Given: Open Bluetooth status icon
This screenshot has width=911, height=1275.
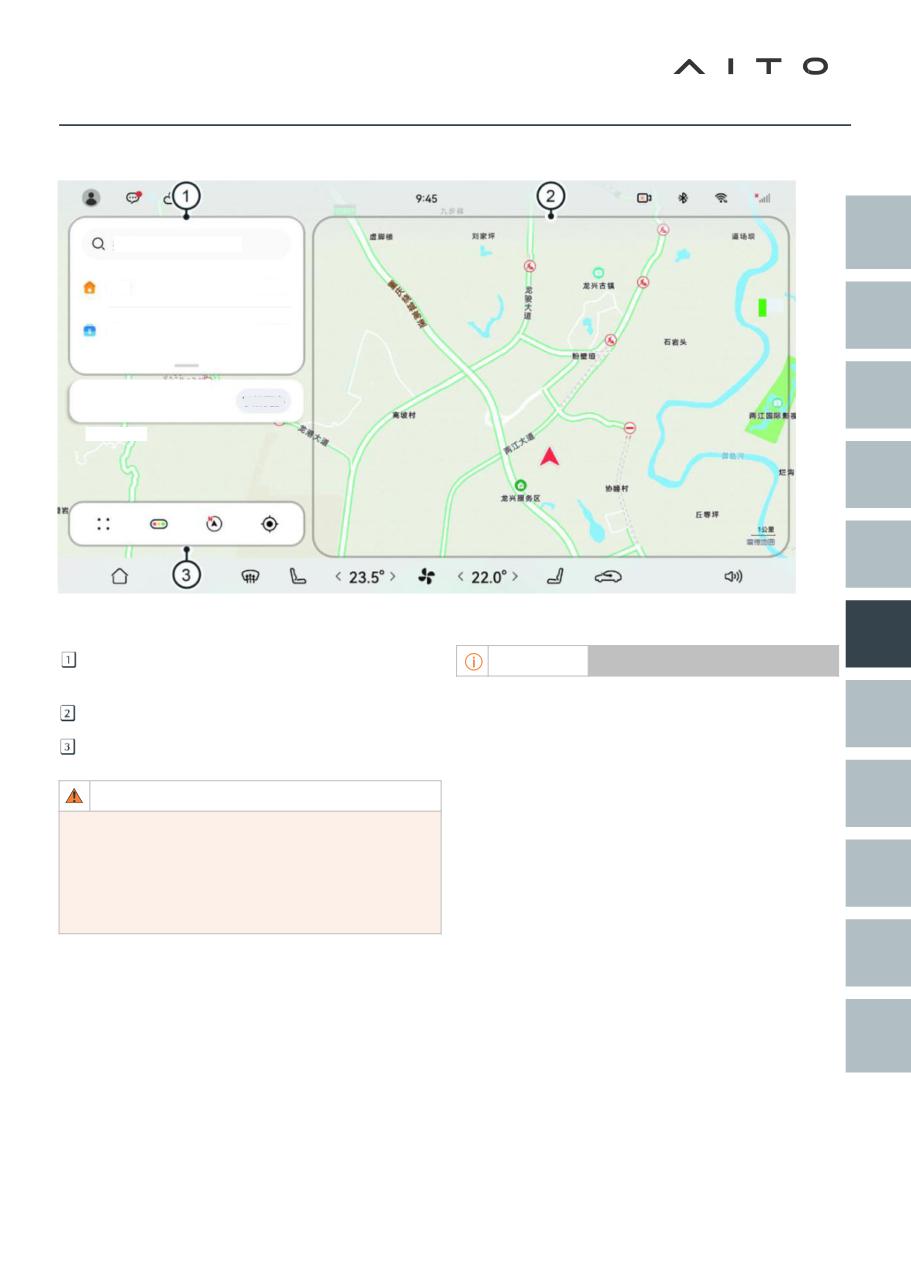Looking at the screenshot, I should coord(684,198).
